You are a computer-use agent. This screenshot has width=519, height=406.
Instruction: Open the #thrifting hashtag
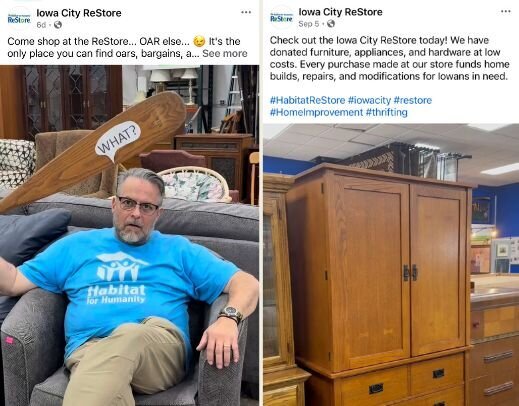click(387, 112)
